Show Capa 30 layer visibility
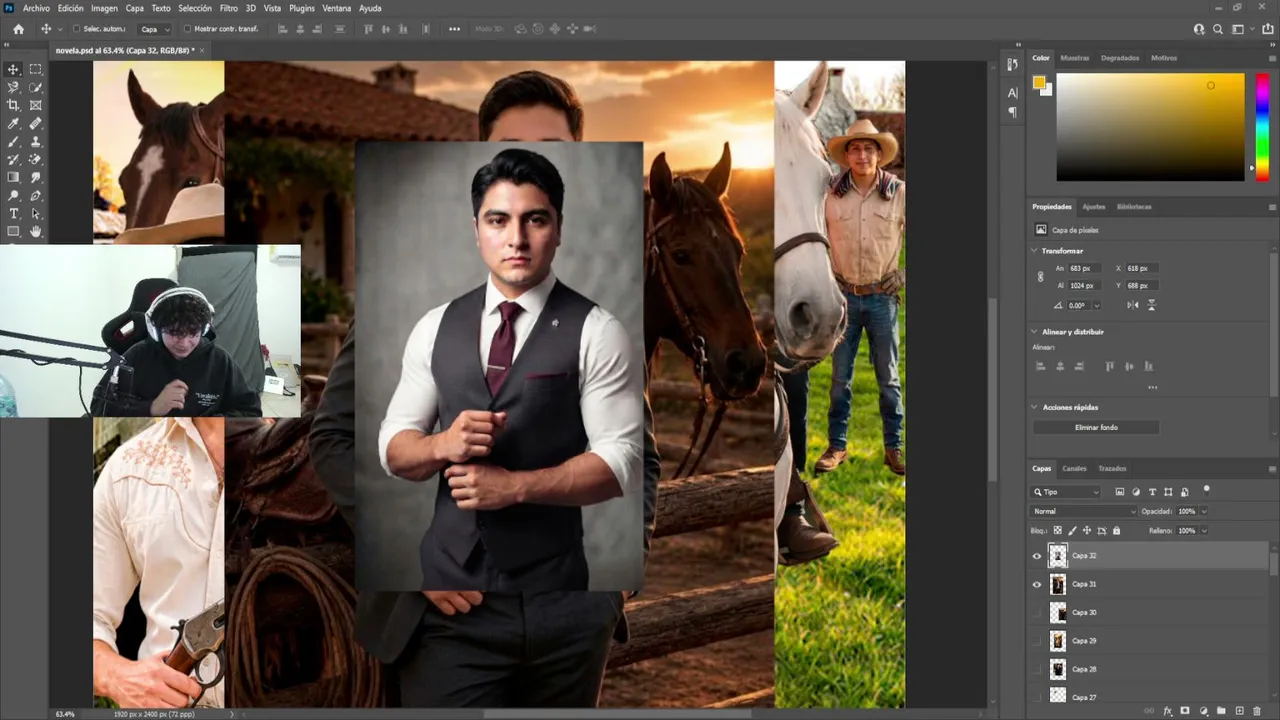1280x720 pixels. (1037, 612)
